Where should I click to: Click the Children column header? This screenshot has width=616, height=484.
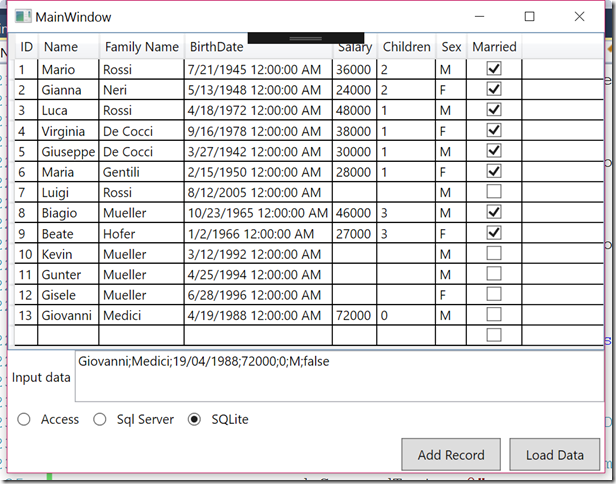pyautogui.click(x=406, y=47)
